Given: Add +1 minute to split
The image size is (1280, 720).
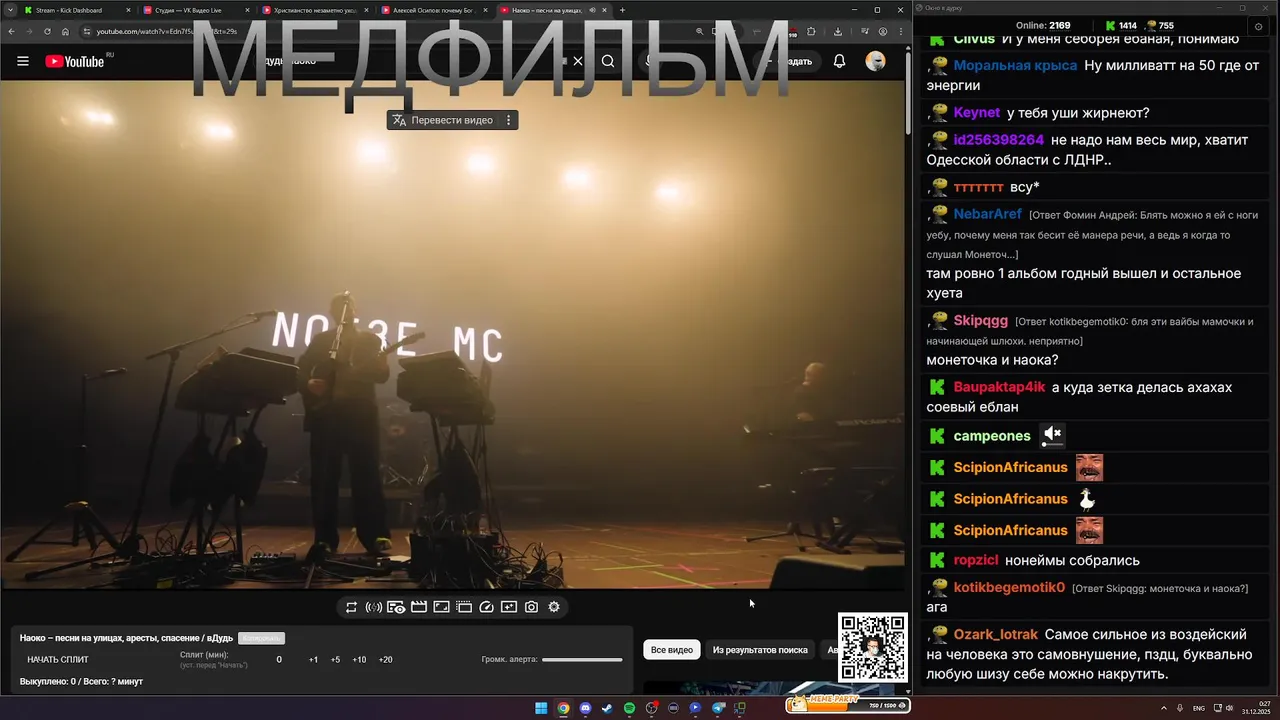Looking at the screenshot, I should pyautogui.click(x=313, y=660).
